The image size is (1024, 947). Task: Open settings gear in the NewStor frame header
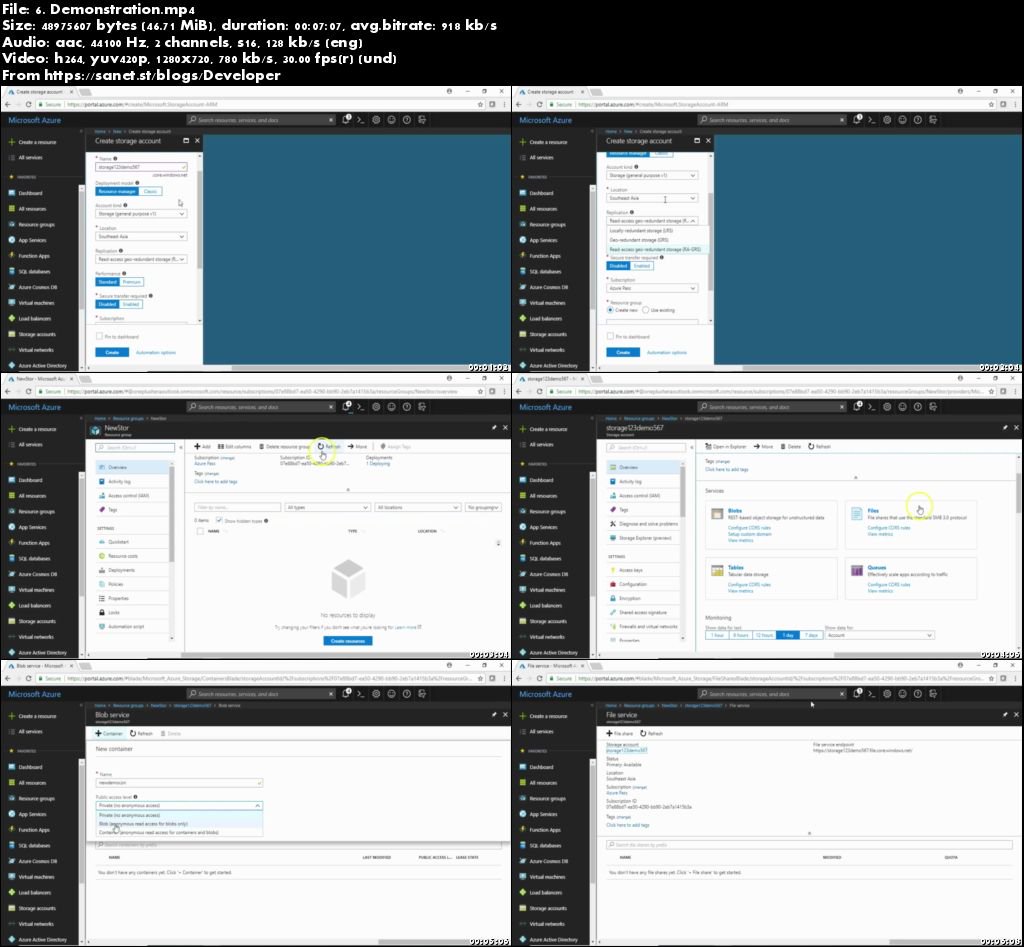coord(376,407)
